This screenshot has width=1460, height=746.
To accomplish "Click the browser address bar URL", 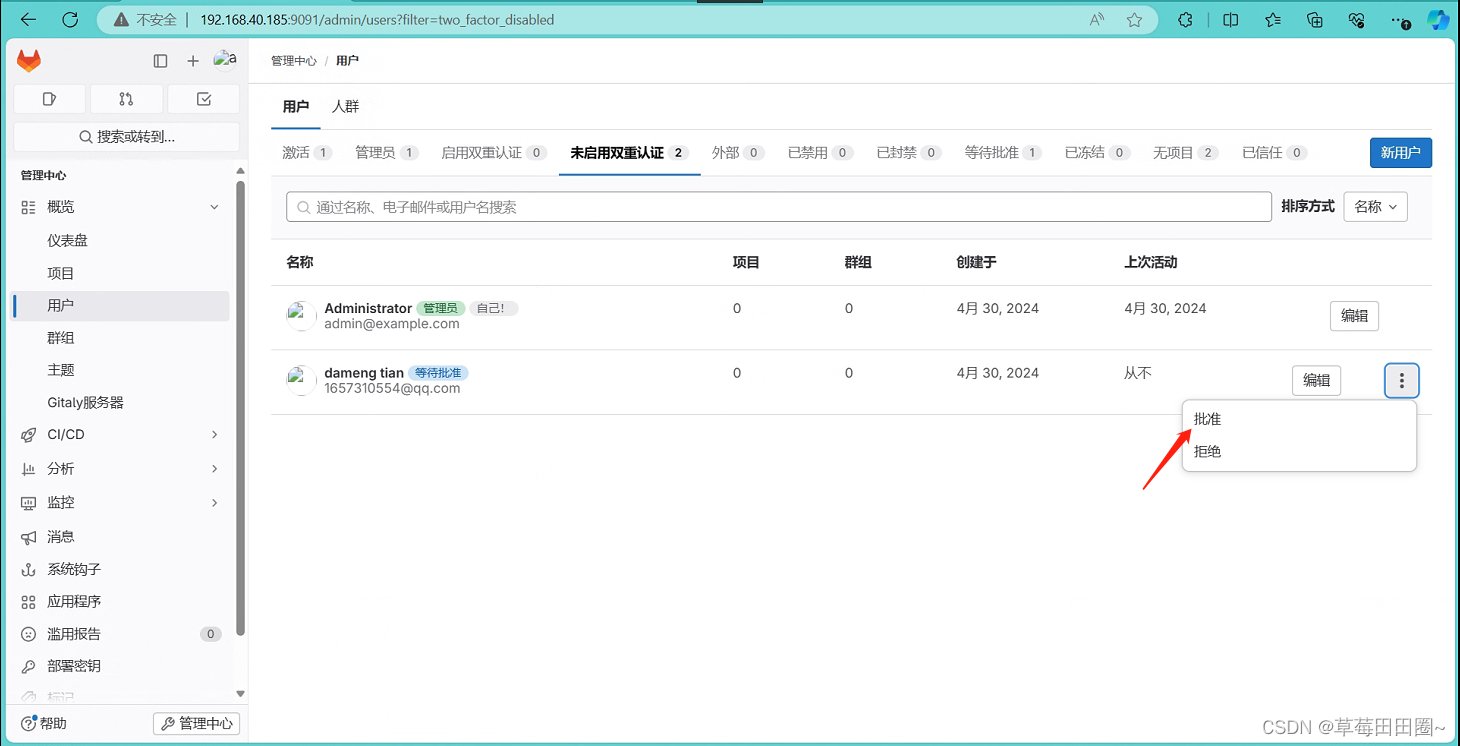I will coord(377,20).
